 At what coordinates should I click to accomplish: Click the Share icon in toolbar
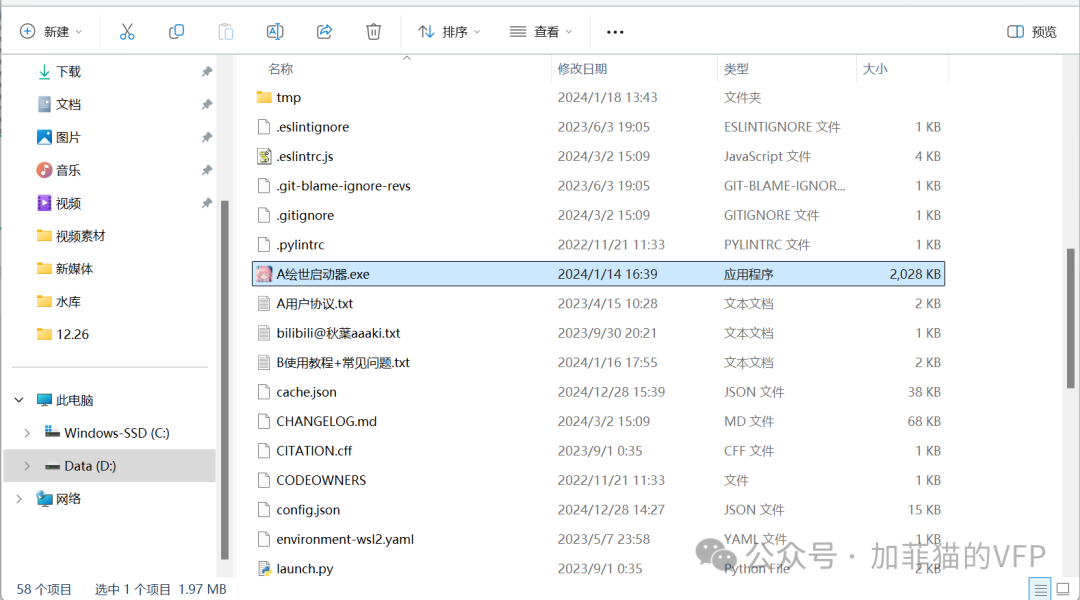[324, 32]
